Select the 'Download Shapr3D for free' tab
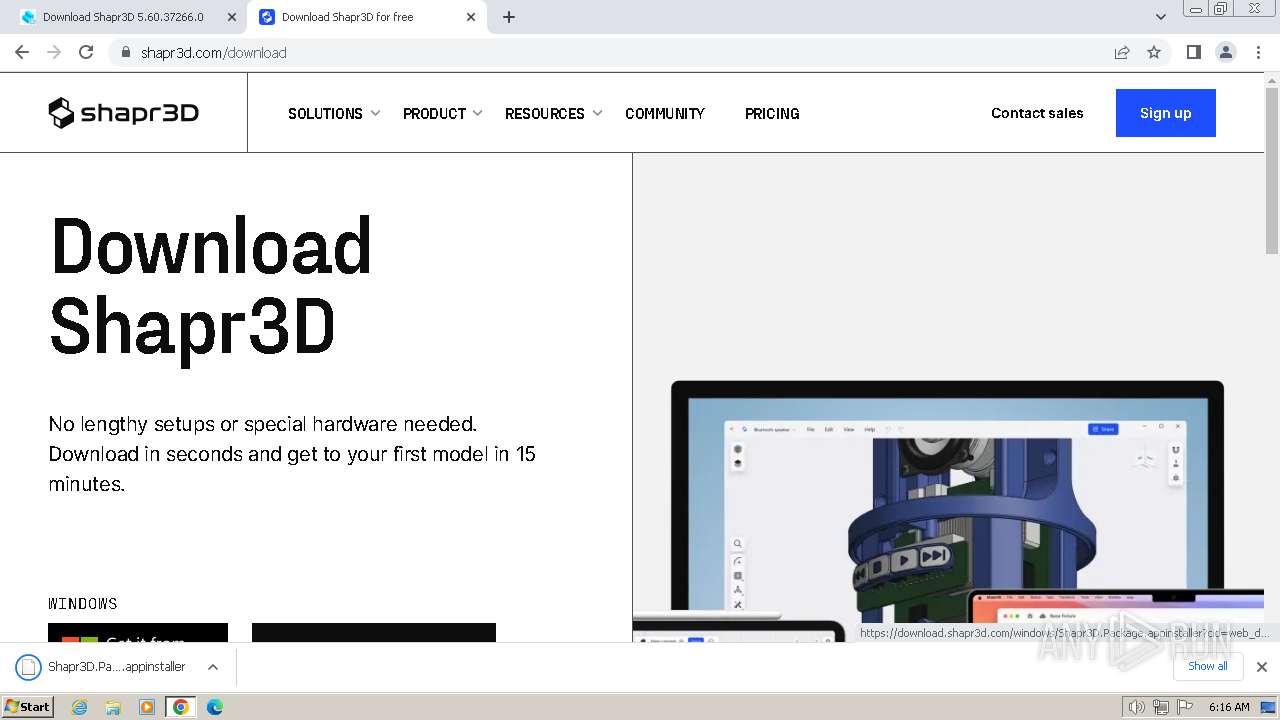Viewport: 1280px width, 720px height. [x=368, y=17]
